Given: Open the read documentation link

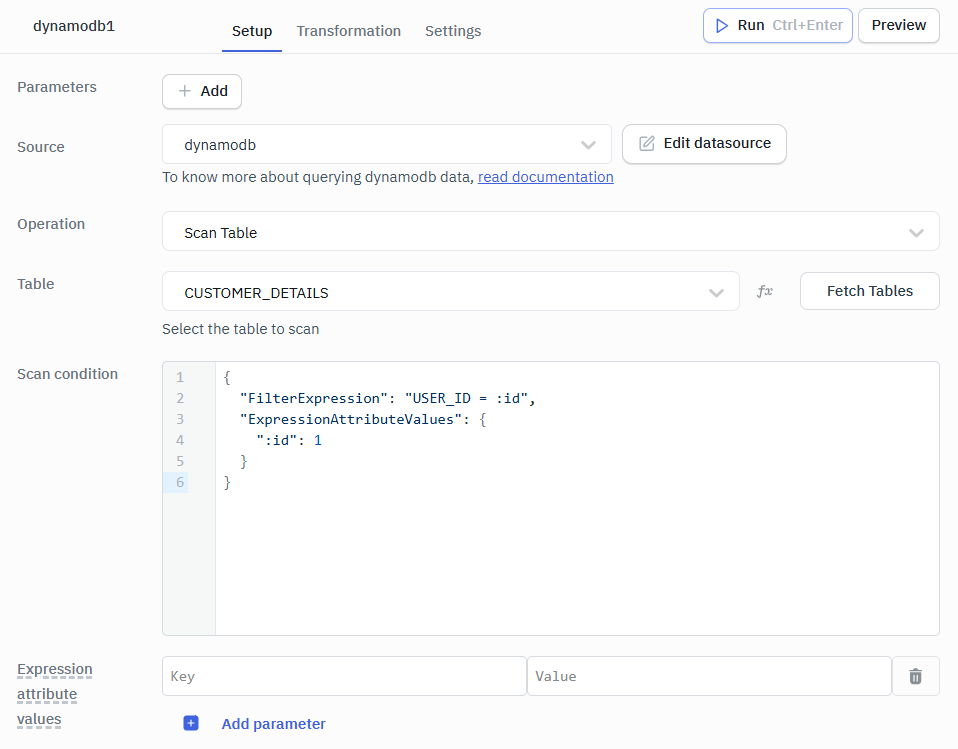Looking at the screenshot, I should point(545,177).
